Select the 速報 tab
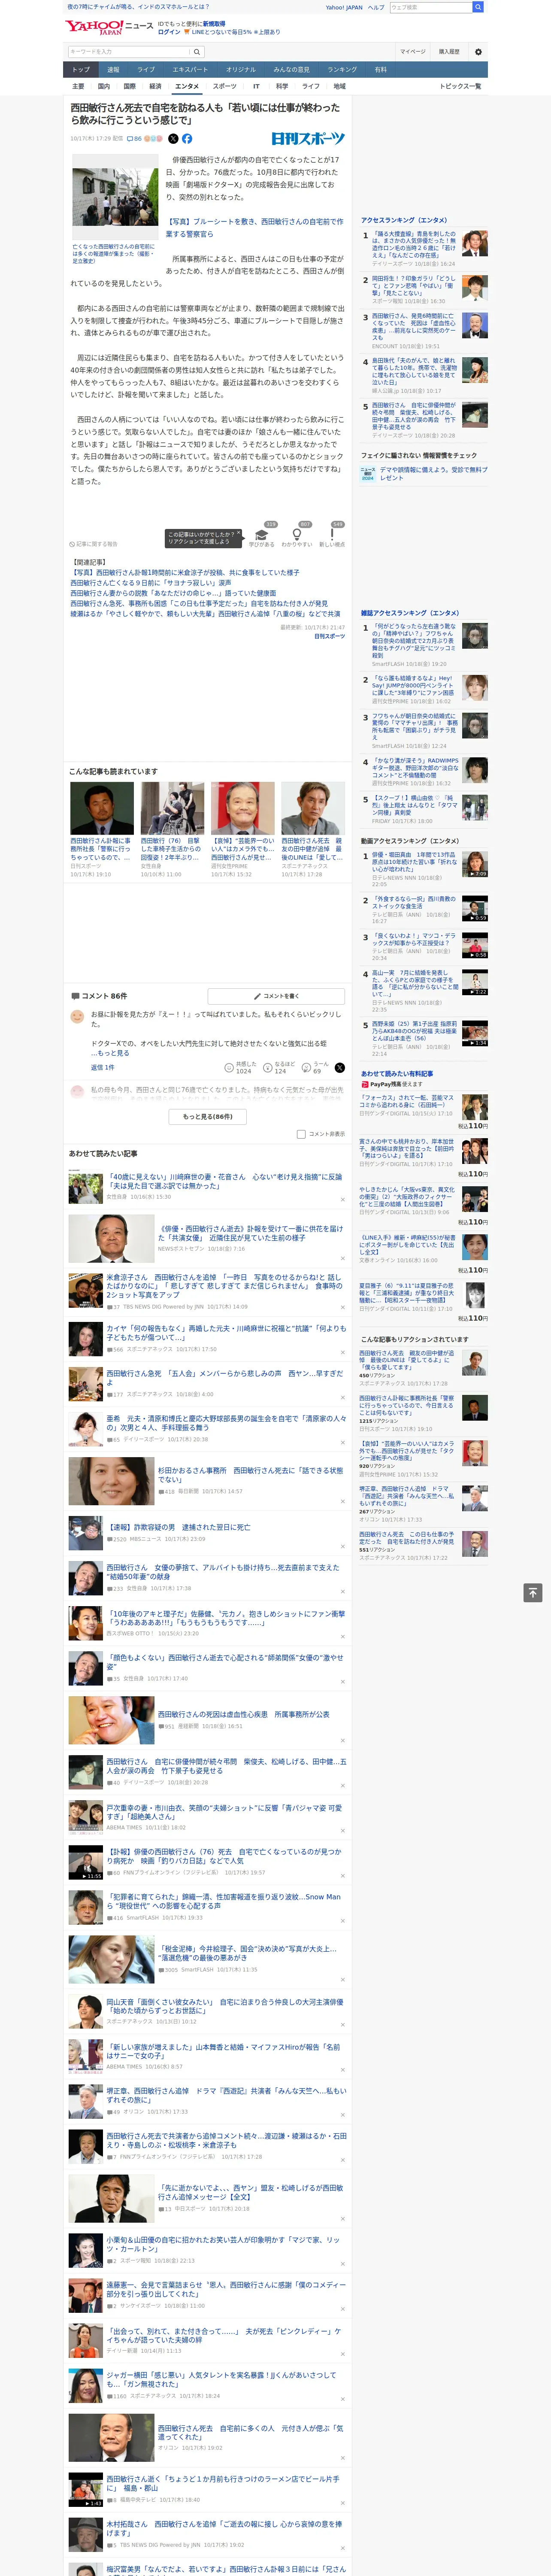Image resolution: width=551 pixels, height=2576 pixels. 113,70
